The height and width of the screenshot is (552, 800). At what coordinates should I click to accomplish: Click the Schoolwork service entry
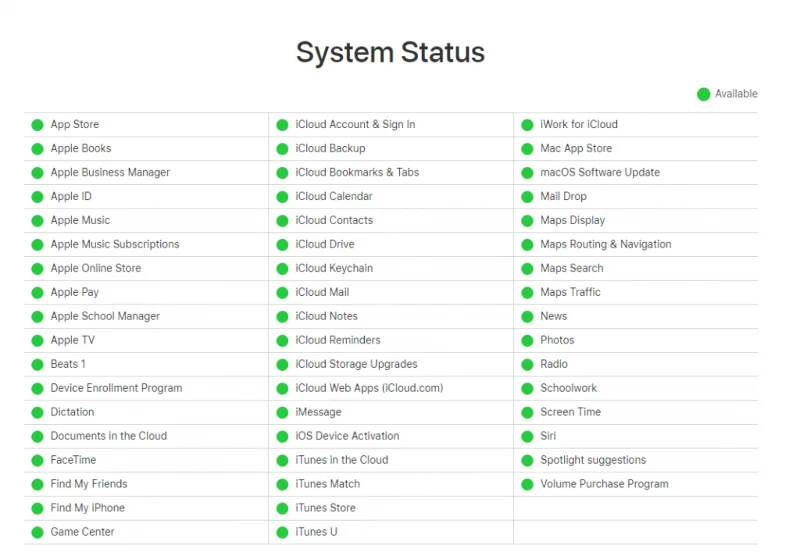point(568,388)
